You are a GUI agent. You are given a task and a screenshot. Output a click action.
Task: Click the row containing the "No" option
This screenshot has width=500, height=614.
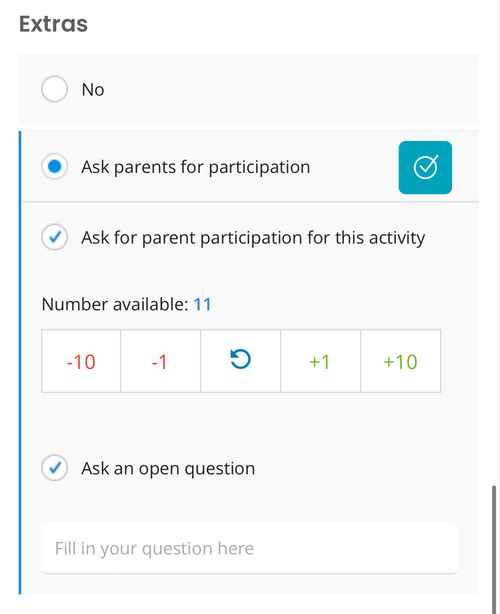(248, 89)
